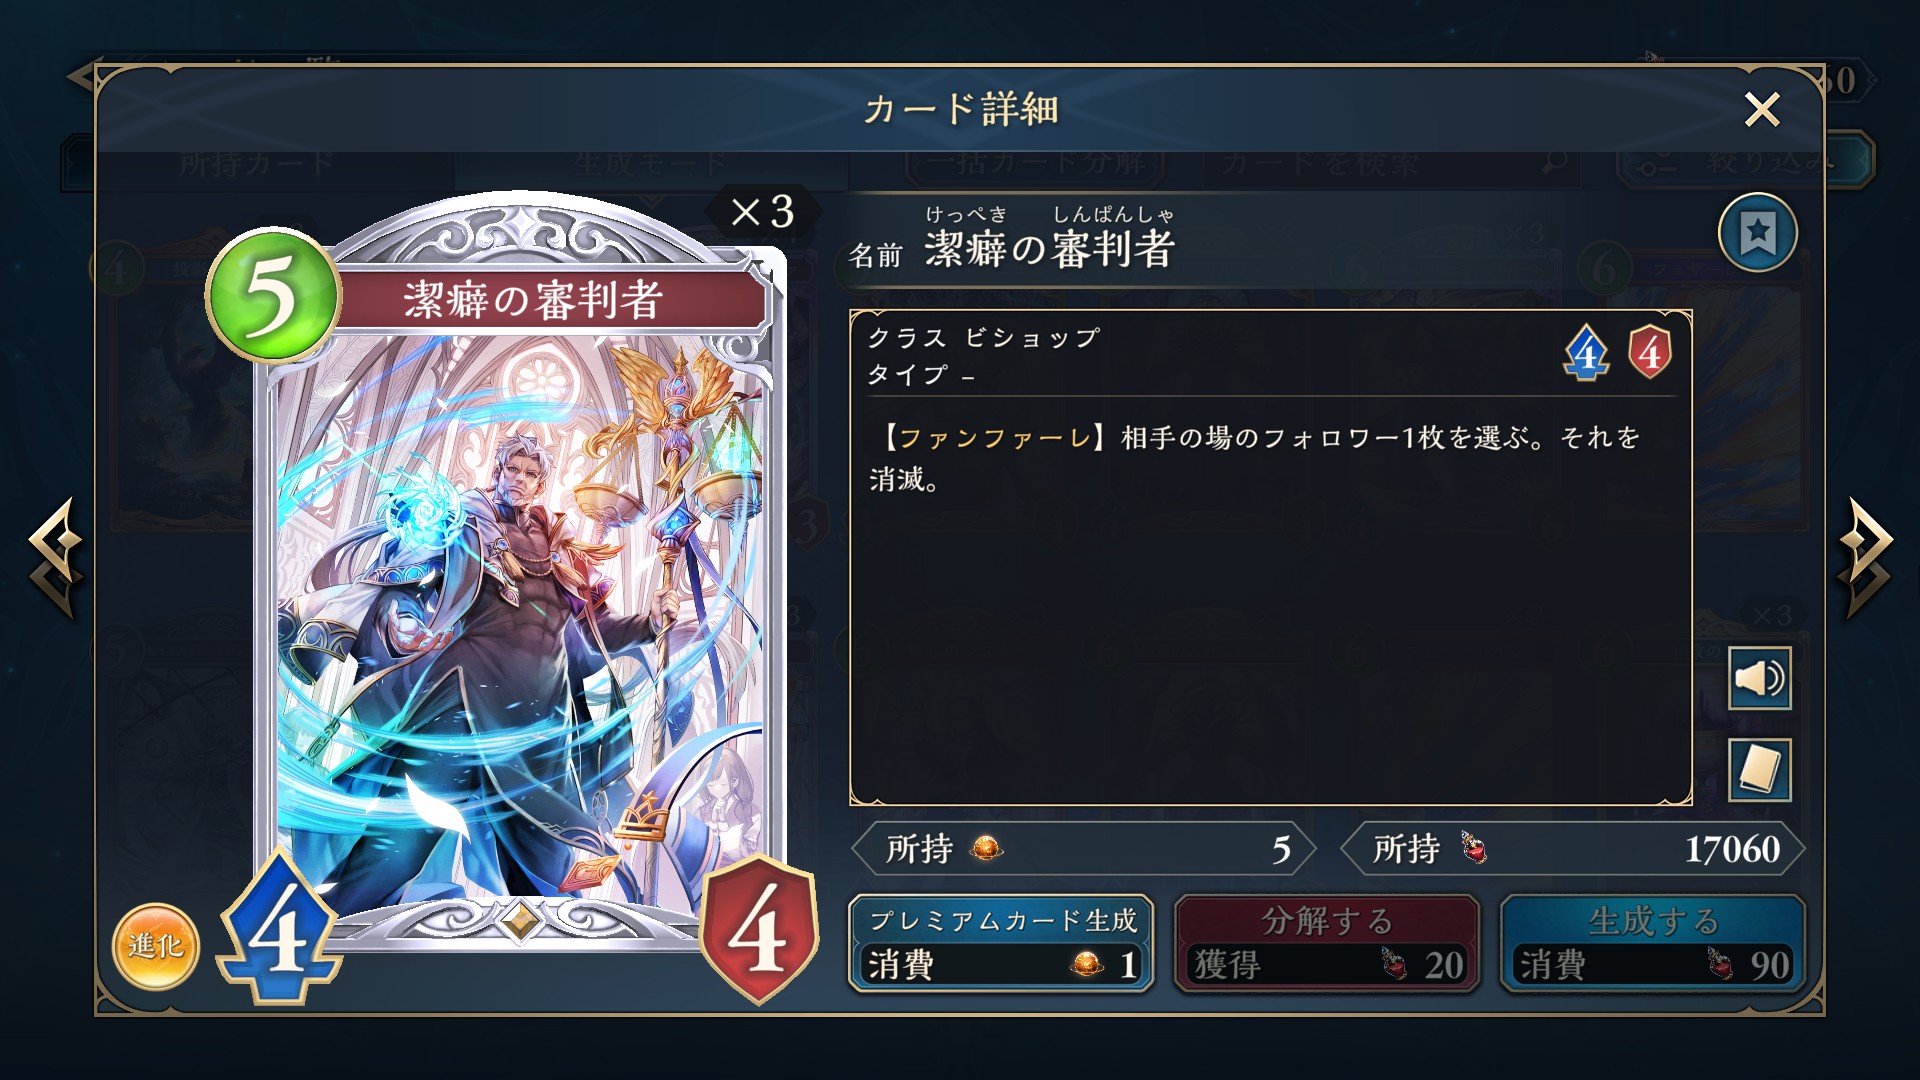Click the red defense 4 shield on card

click(x=759, y=930)
